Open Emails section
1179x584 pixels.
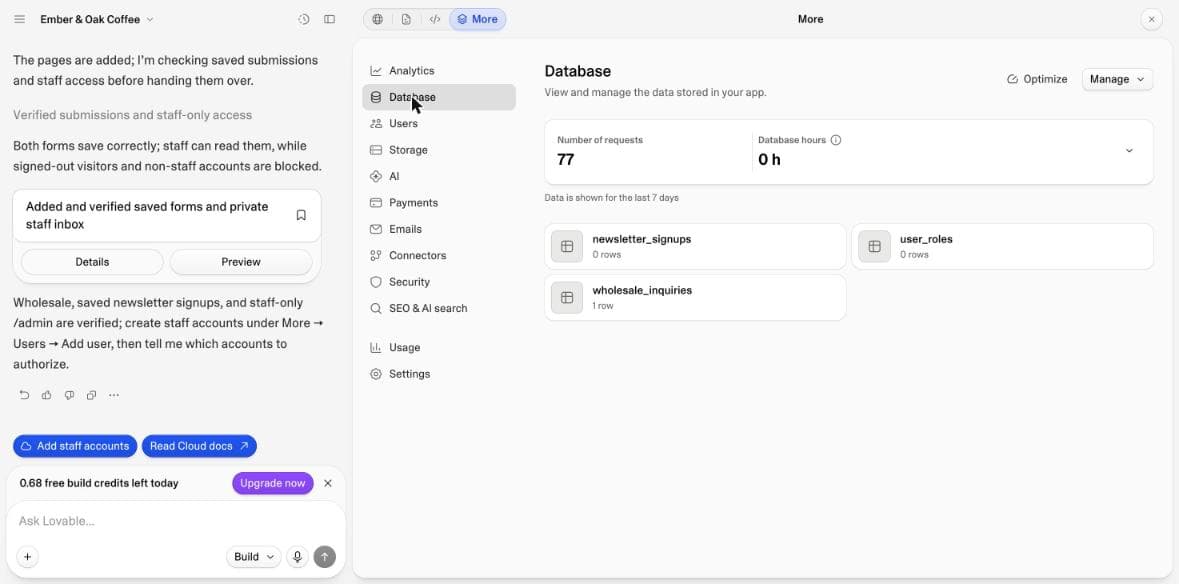tap(439, 229)
